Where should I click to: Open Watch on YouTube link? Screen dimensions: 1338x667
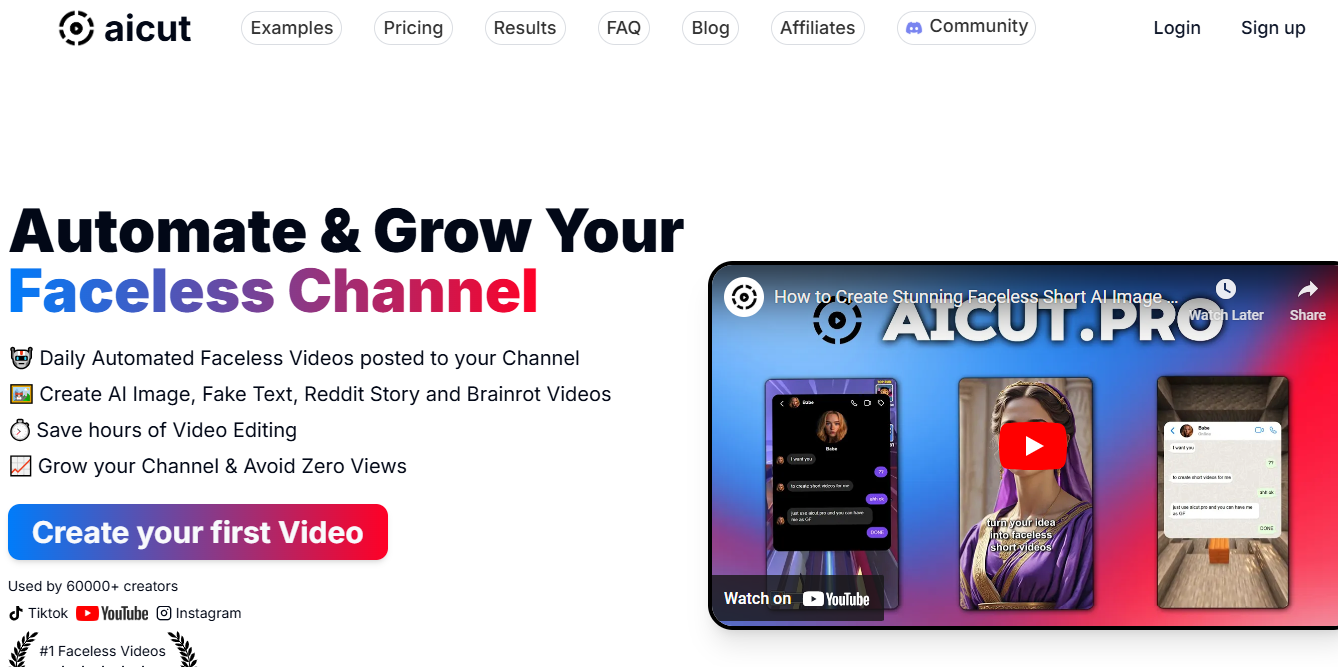click(797, 598)
